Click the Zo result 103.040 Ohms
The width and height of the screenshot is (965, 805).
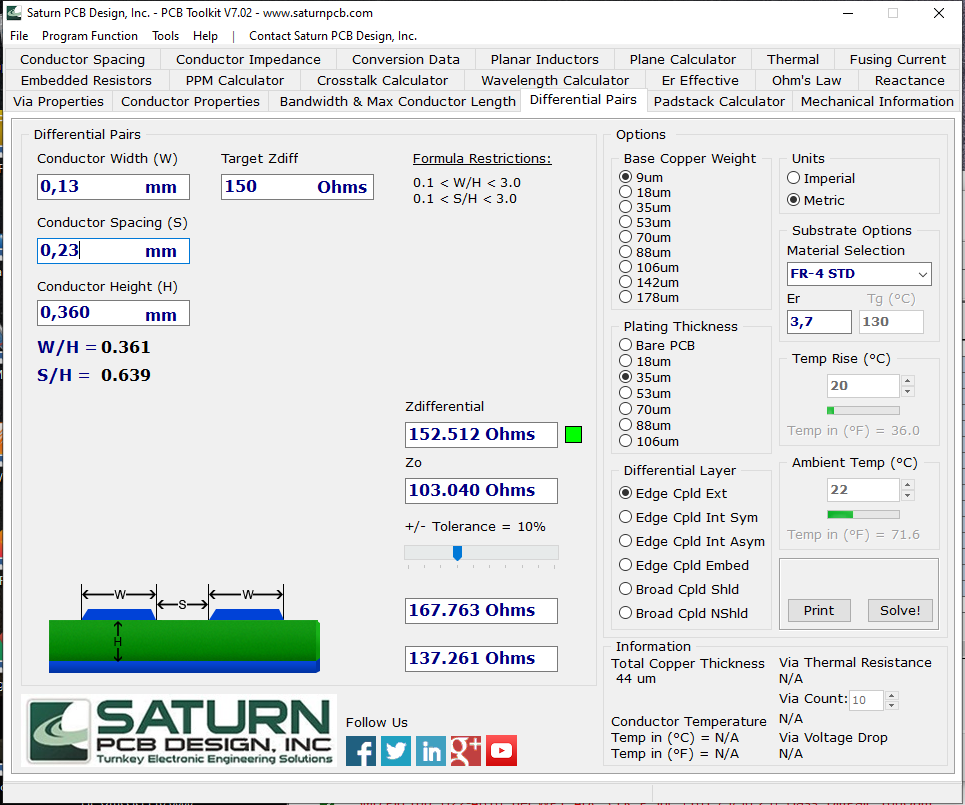481,491
